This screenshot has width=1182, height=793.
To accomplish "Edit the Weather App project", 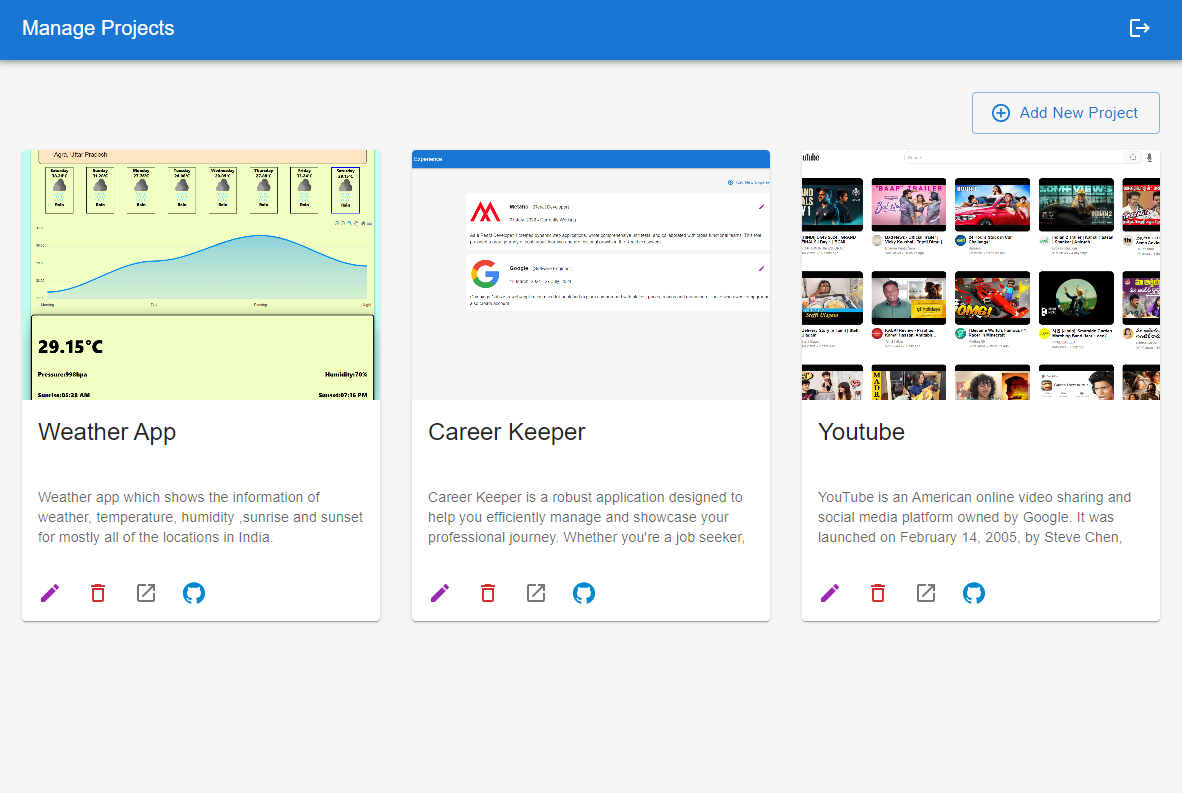I will pos(50,593).
